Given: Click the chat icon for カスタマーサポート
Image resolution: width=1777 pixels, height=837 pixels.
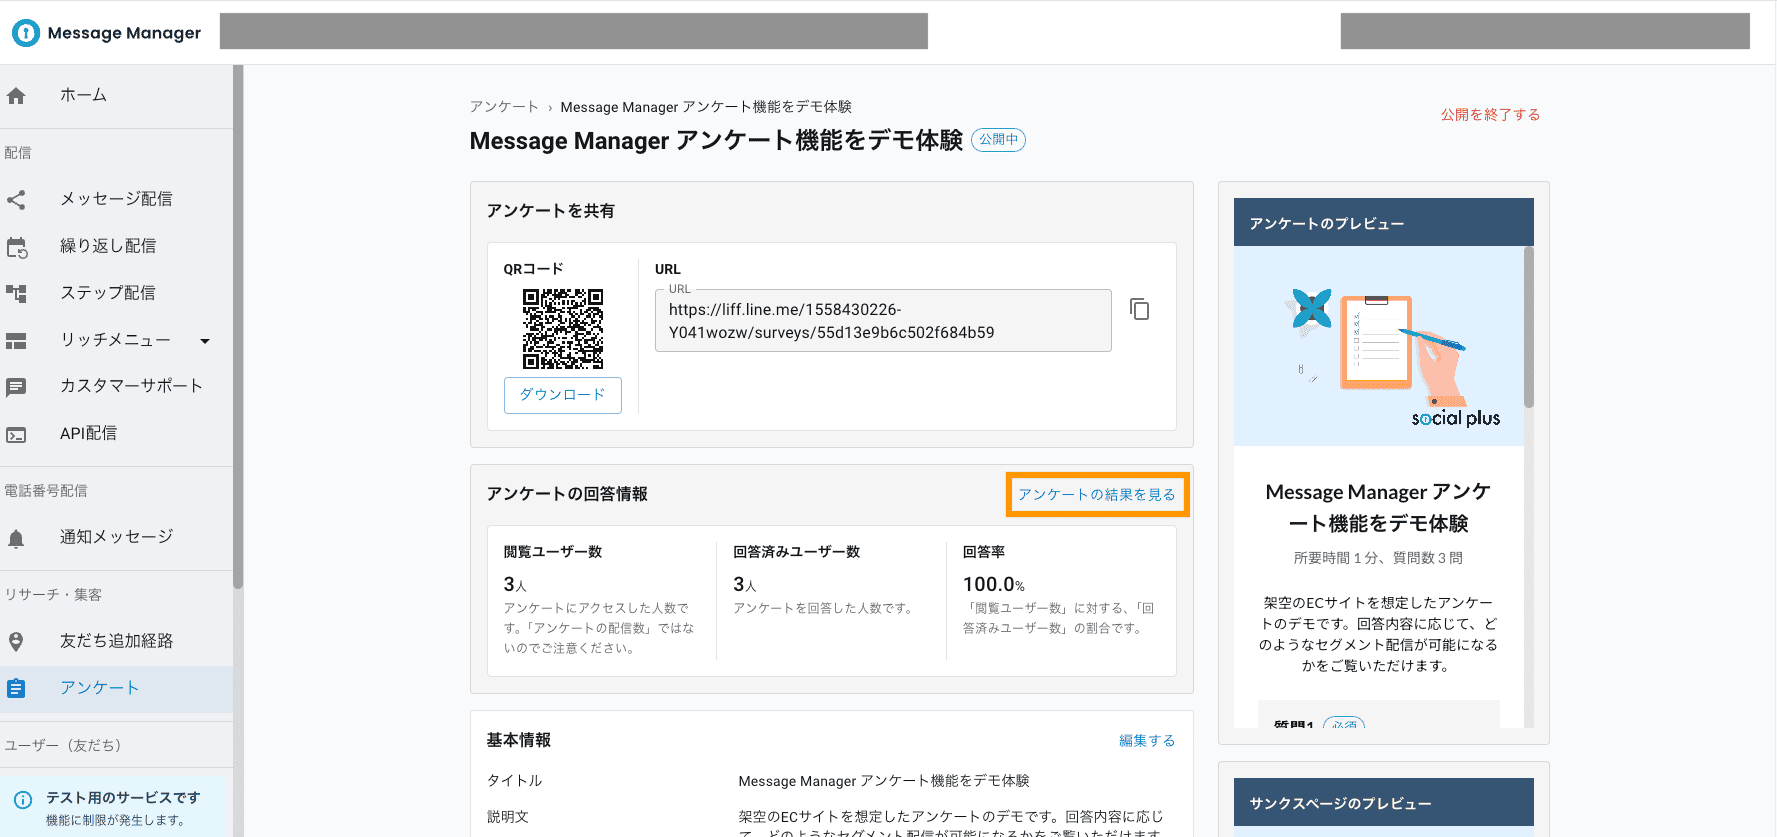Looking at the screenshot, I should [16, 387].
